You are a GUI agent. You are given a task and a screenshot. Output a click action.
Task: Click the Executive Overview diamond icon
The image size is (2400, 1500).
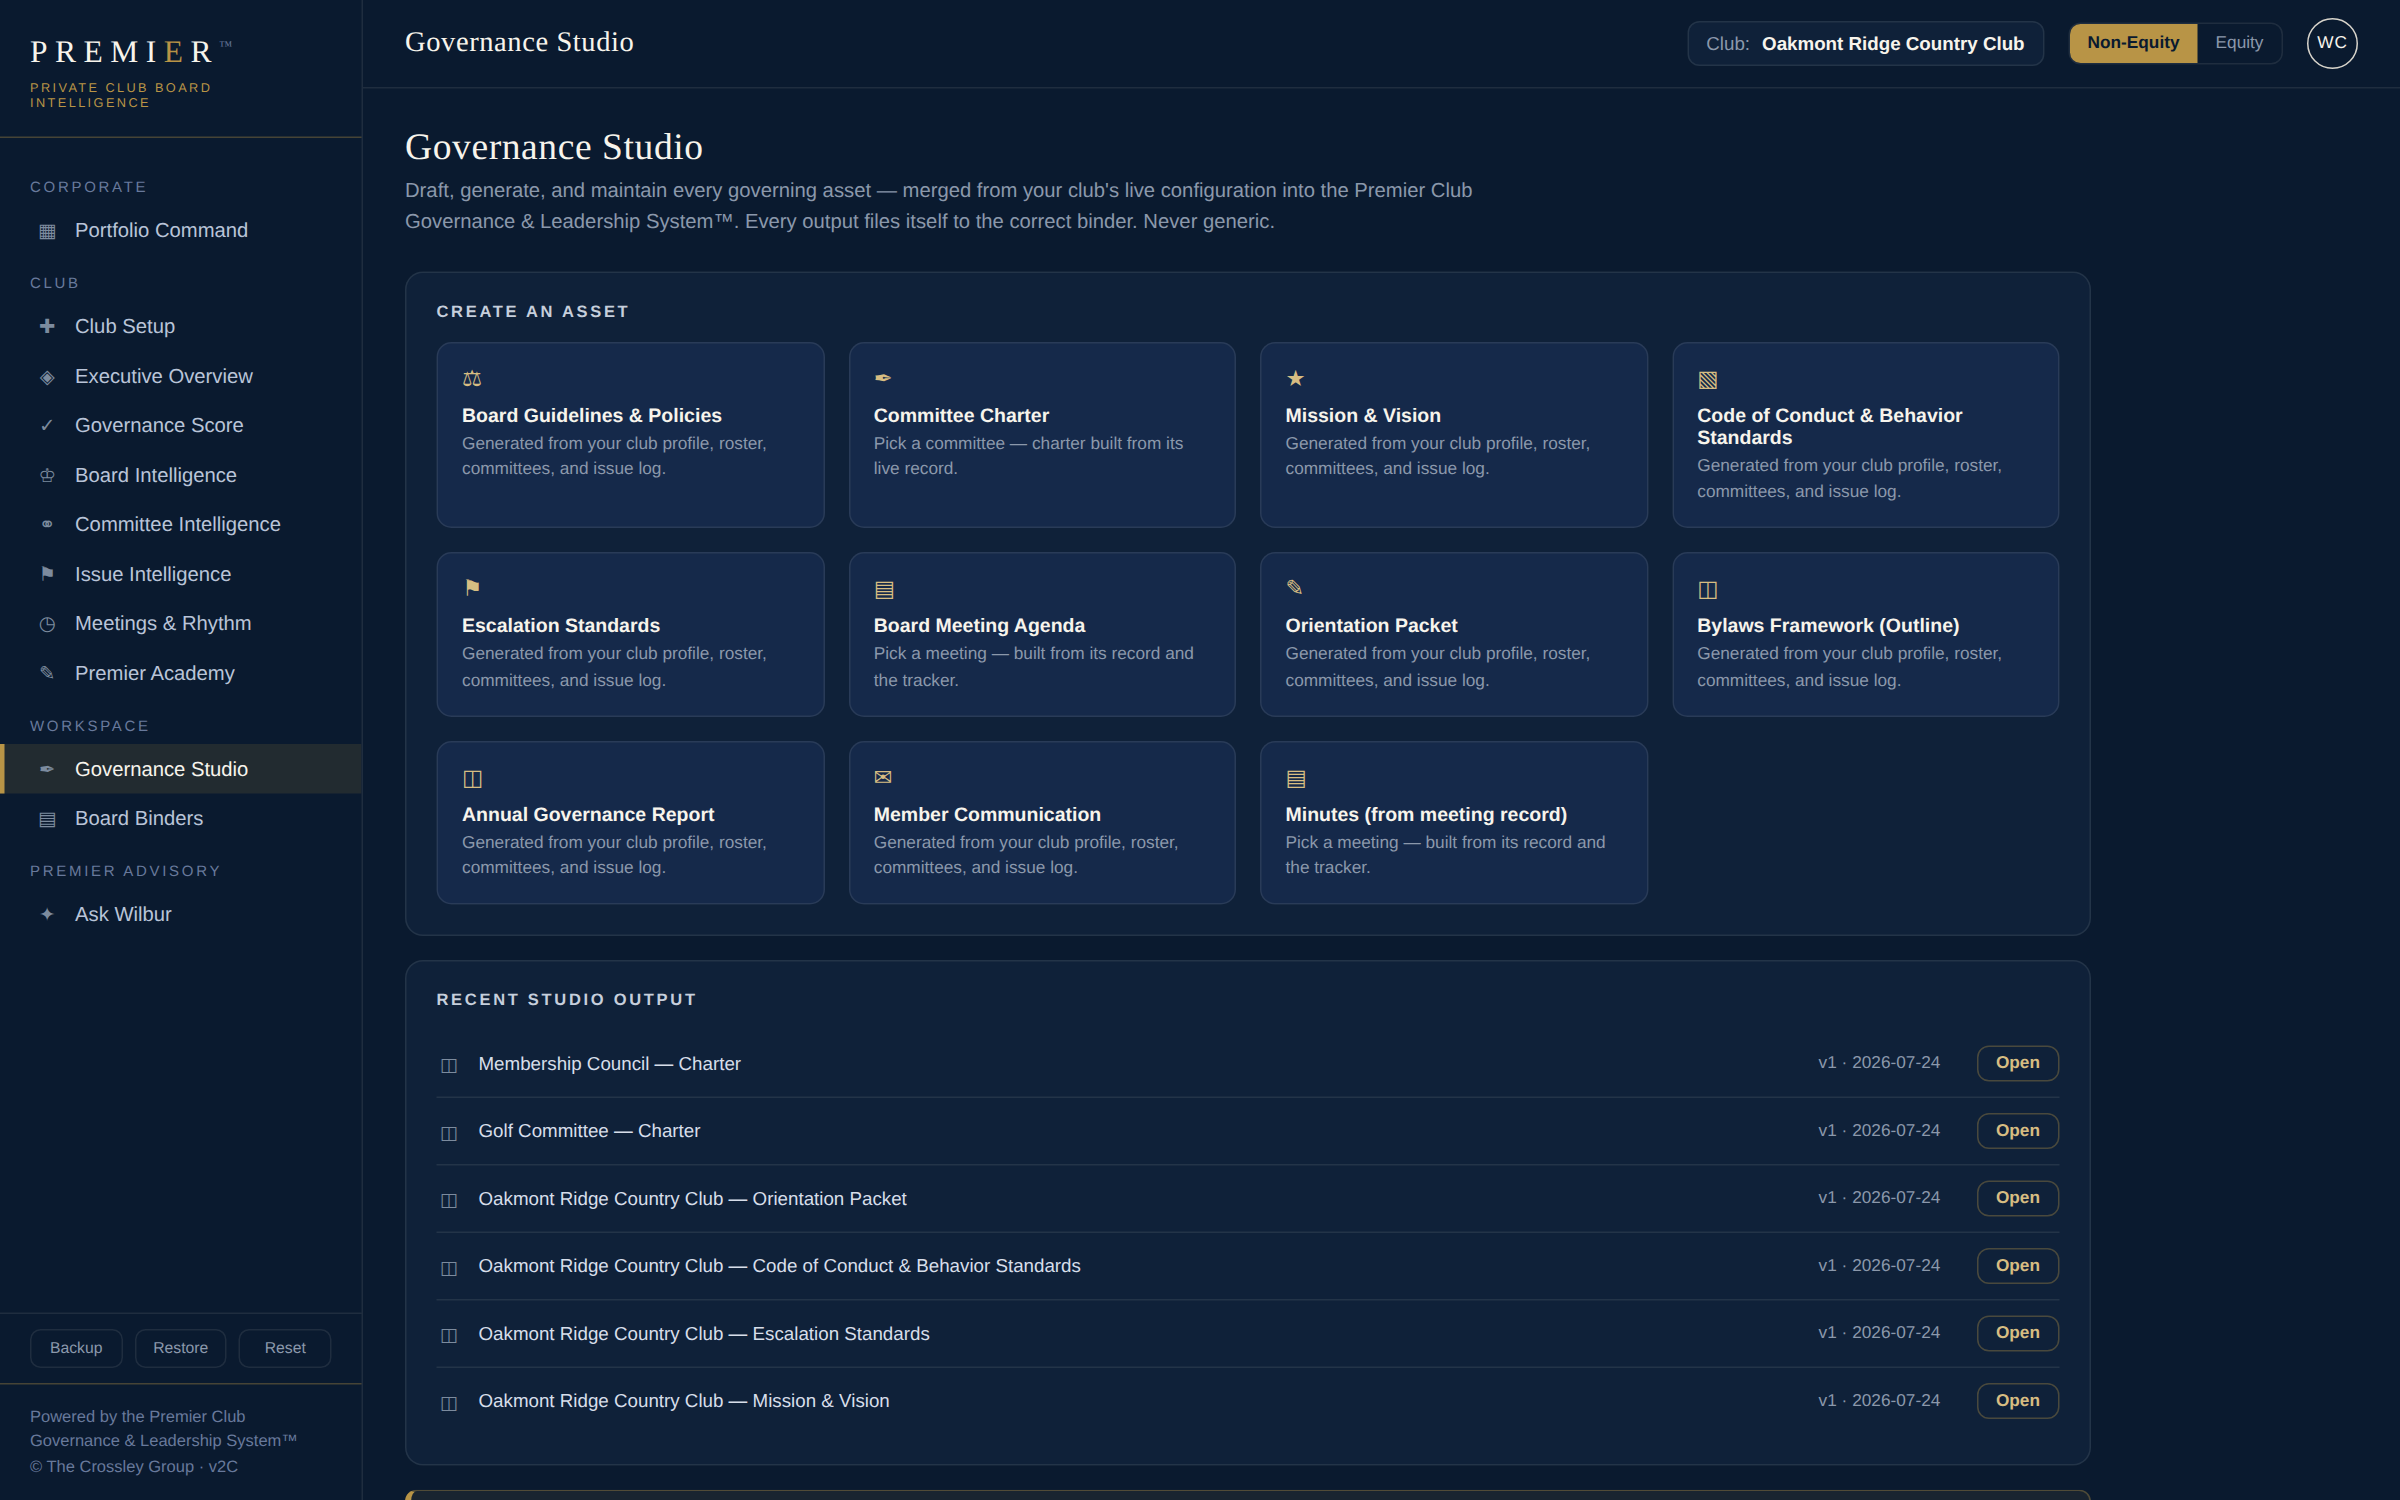[x=47, y=377]
